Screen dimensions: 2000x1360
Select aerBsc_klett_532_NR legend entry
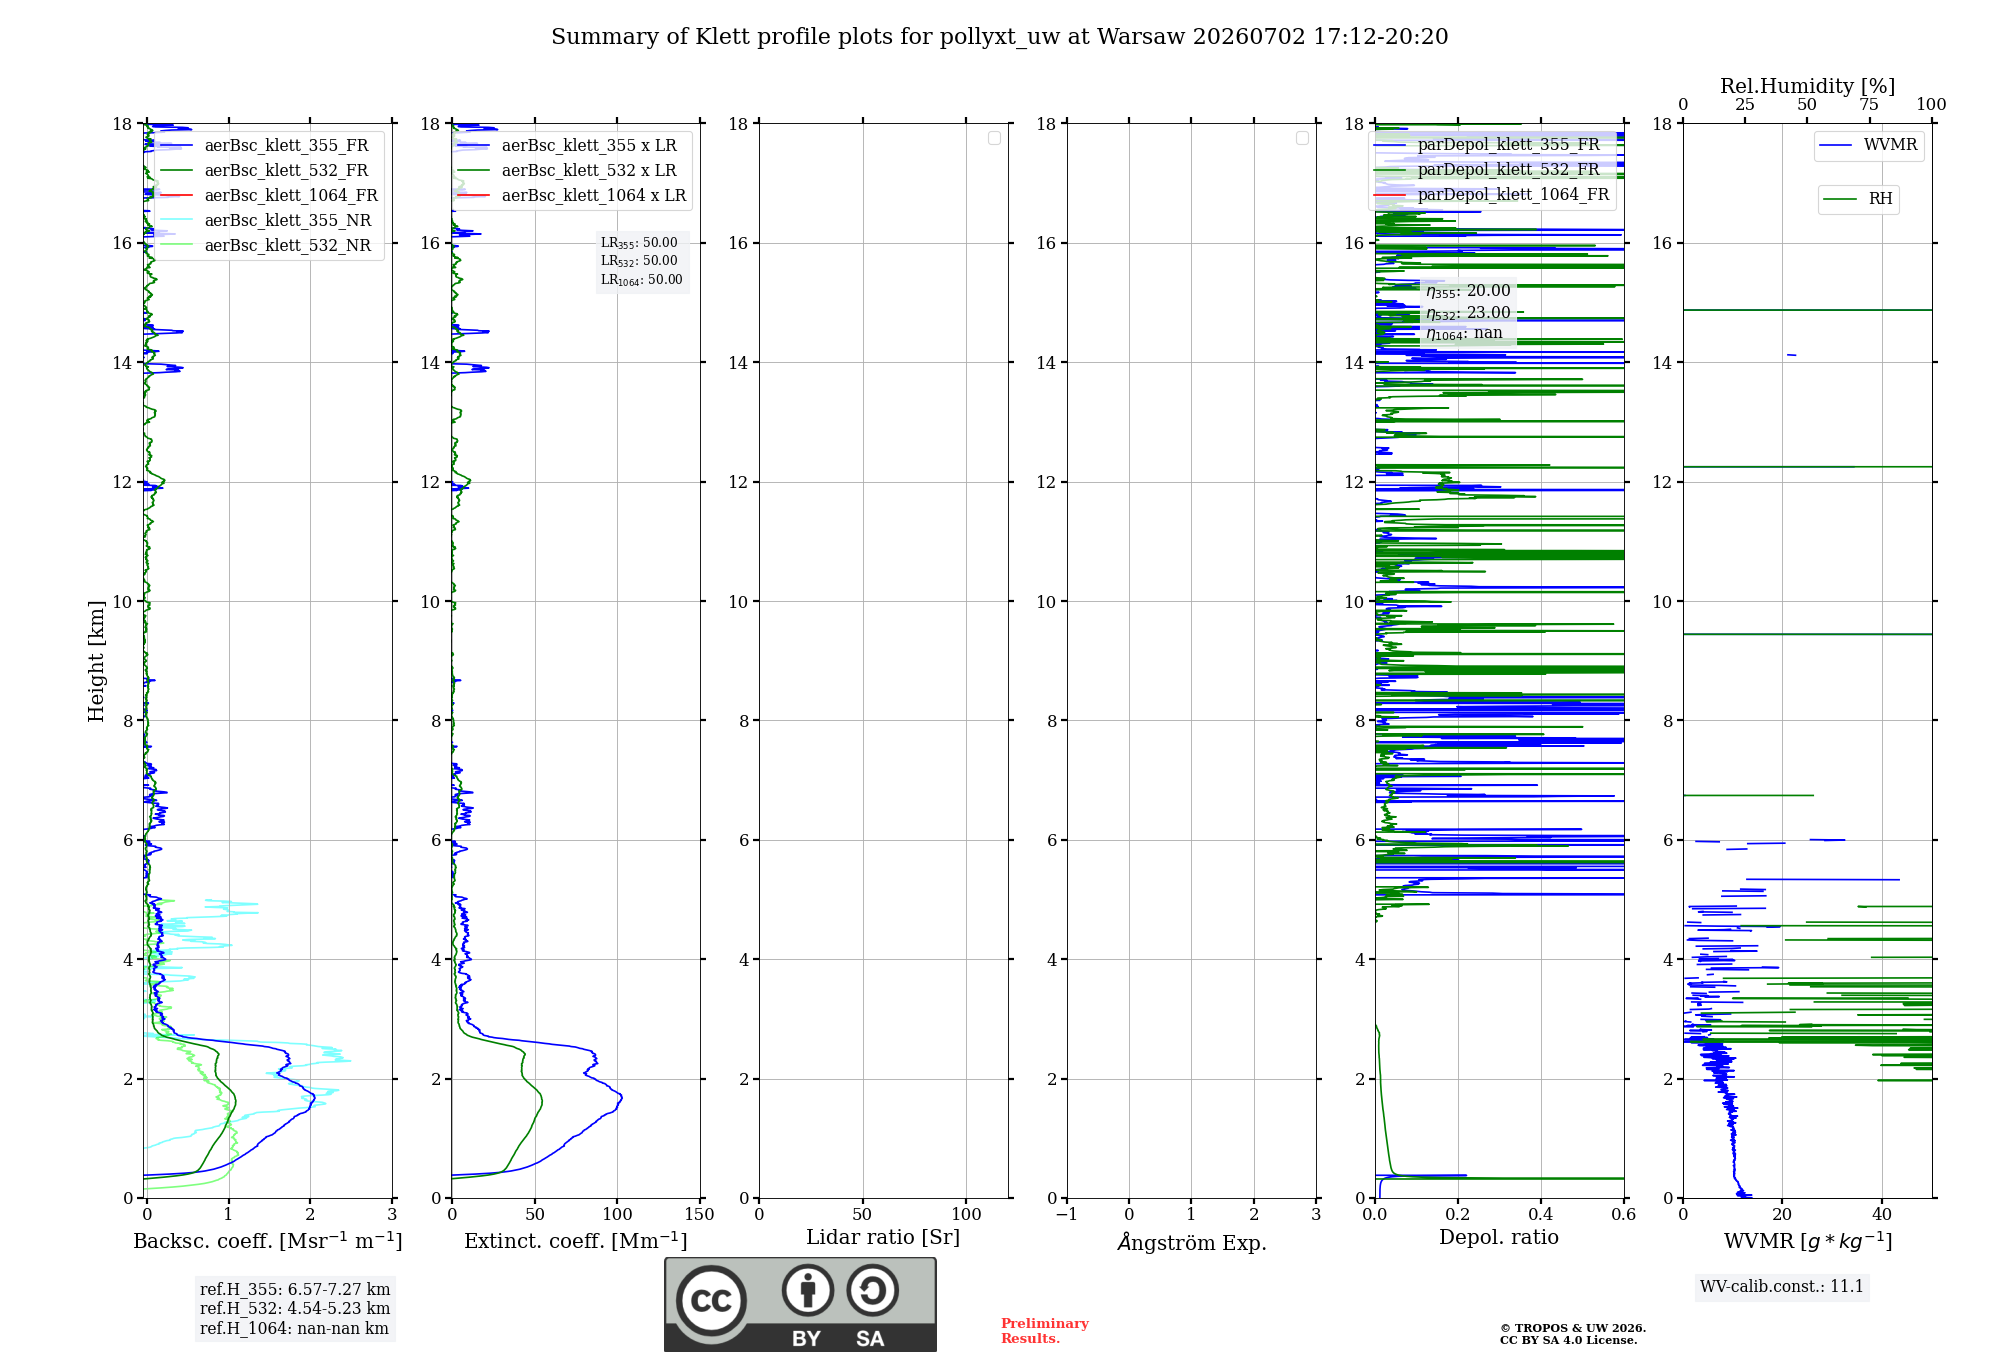266,245
